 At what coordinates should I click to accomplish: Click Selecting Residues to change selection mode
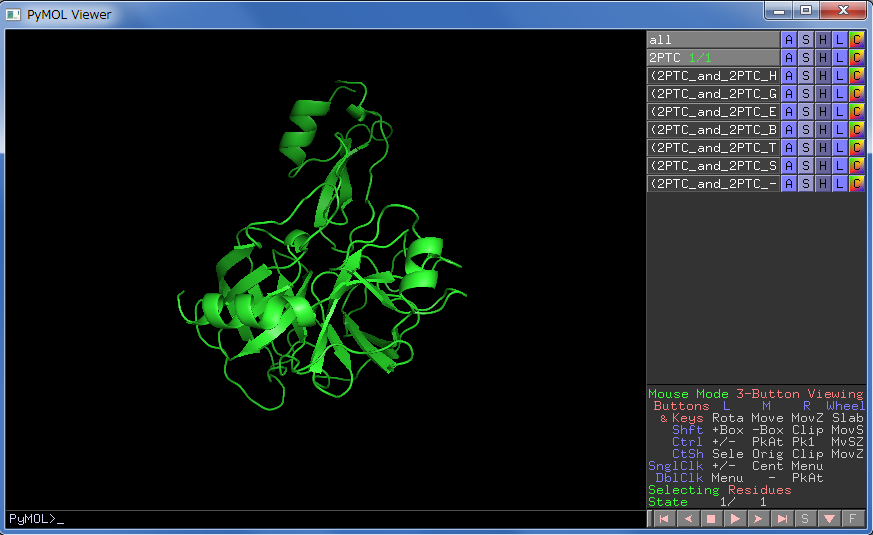[719, 490]
